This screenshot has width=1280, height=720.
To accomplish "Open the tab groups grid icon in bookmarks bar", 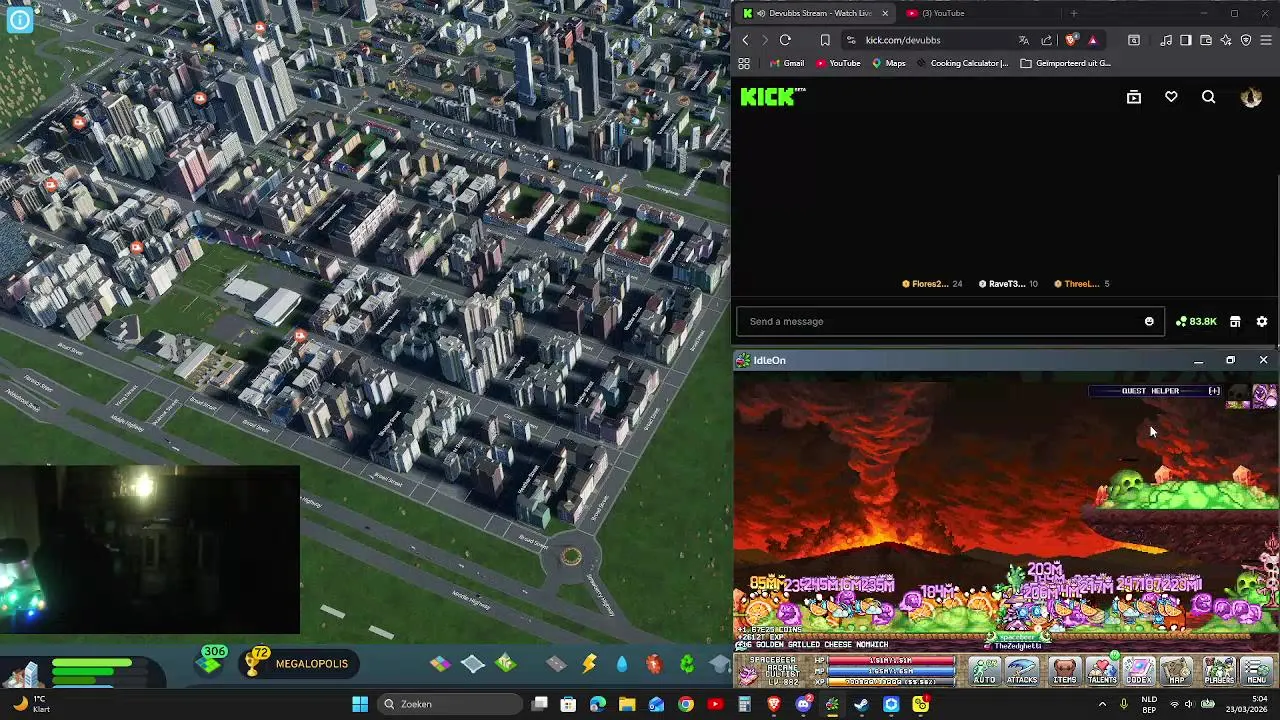I will tap(744, 63).
